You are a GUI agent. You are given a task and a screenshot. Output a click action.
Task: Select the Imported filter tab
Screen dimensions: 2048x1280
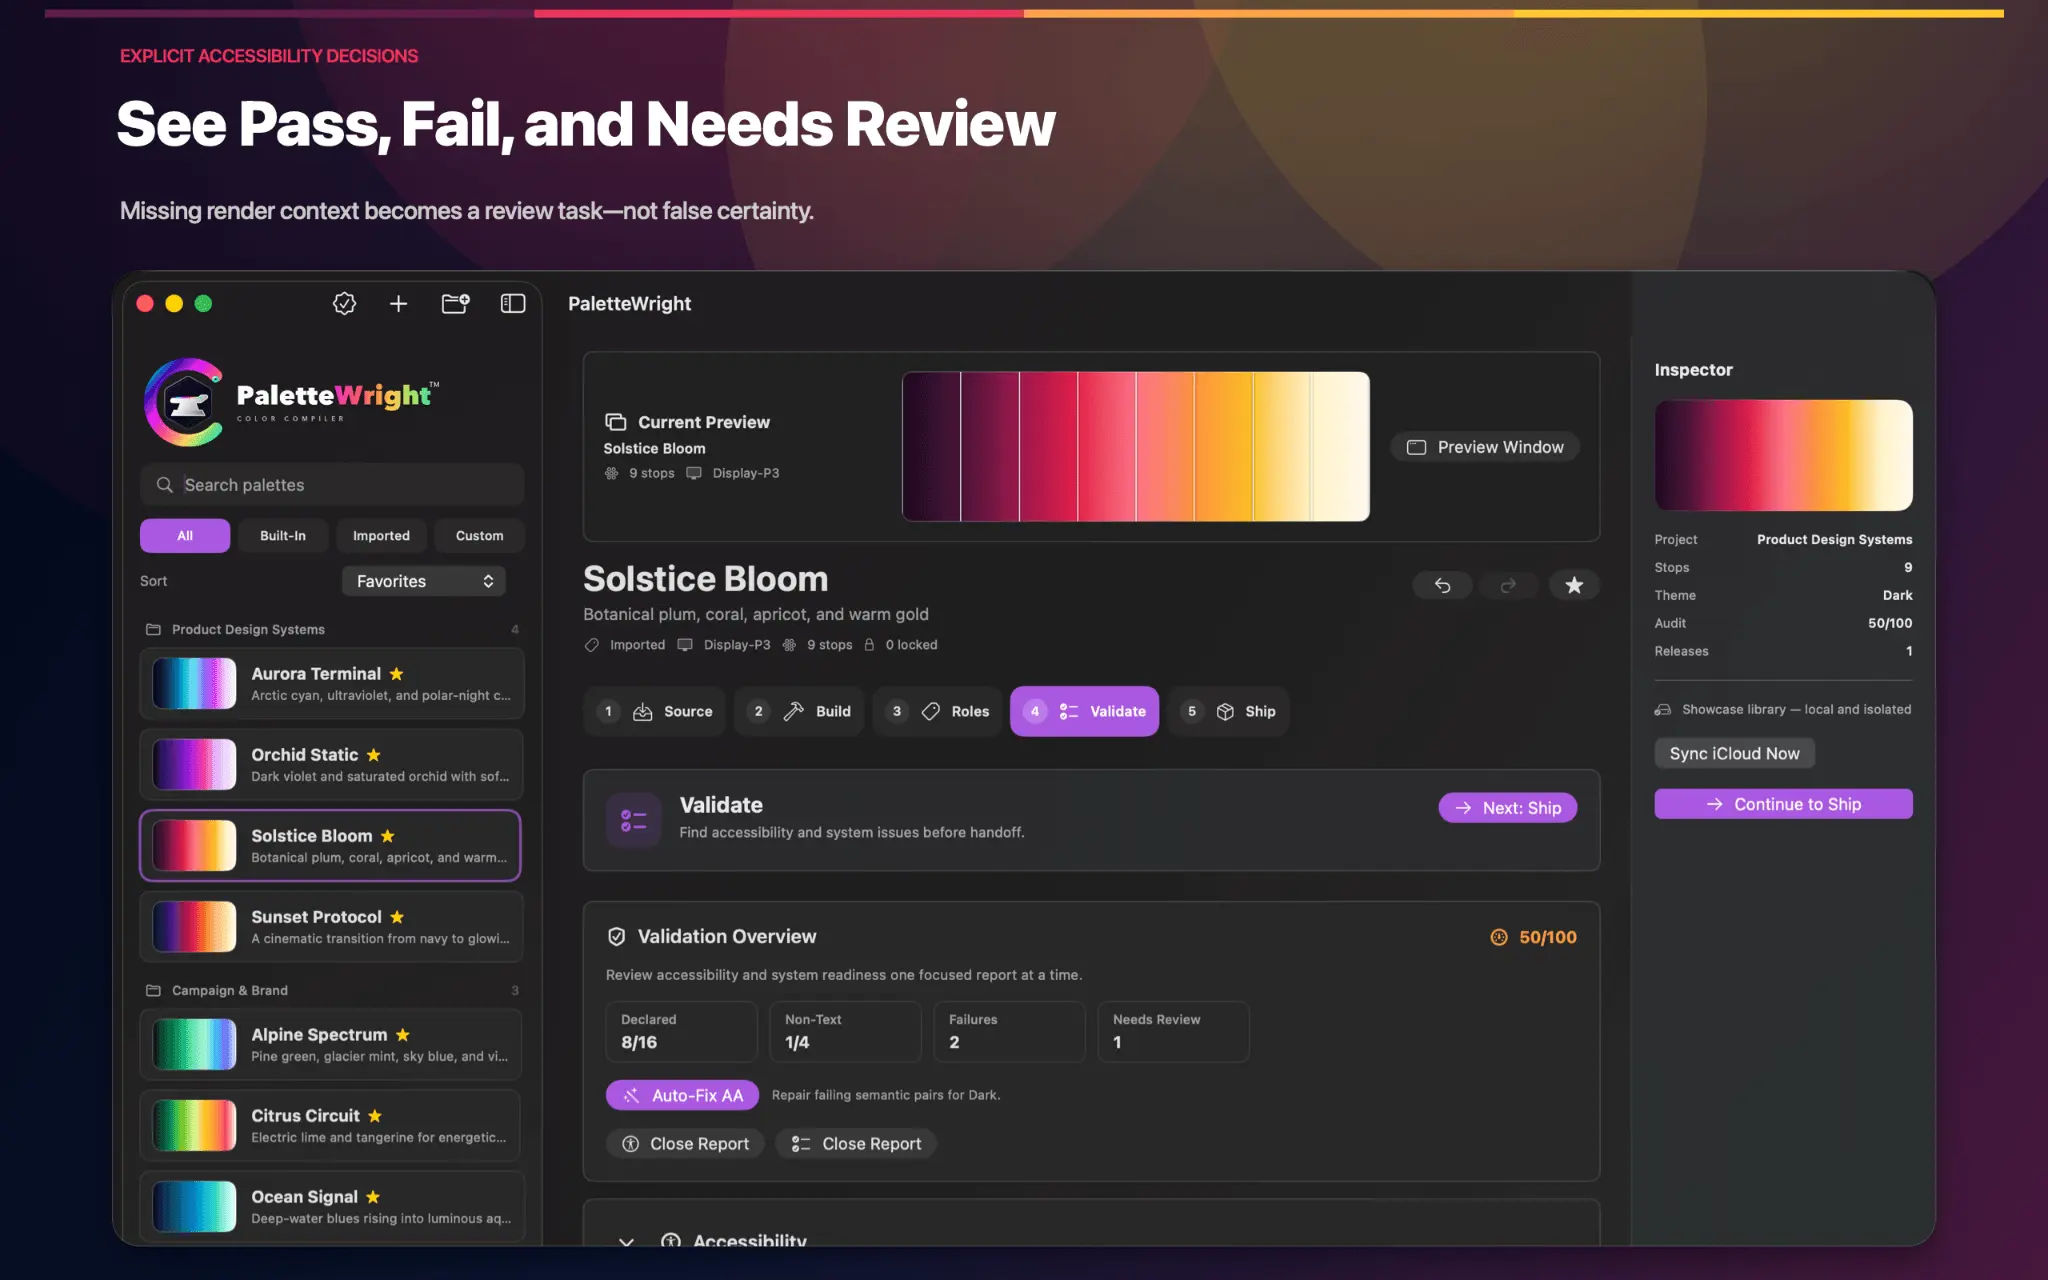point(381,536)
